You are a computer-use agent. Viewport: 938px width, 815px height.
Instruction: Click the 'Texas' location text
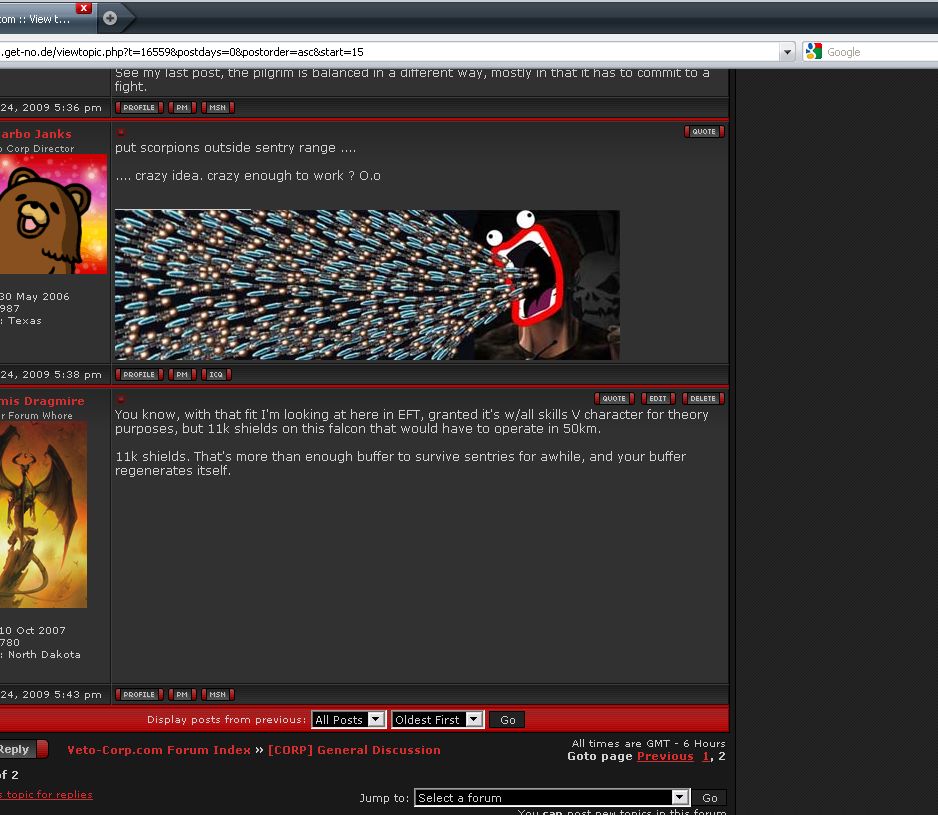point(25,321)
